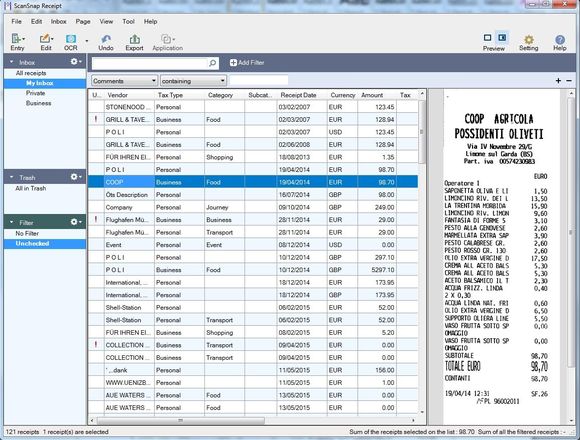Open the Edit toolbar icon

pyautogui.click(x=45, y=38)
